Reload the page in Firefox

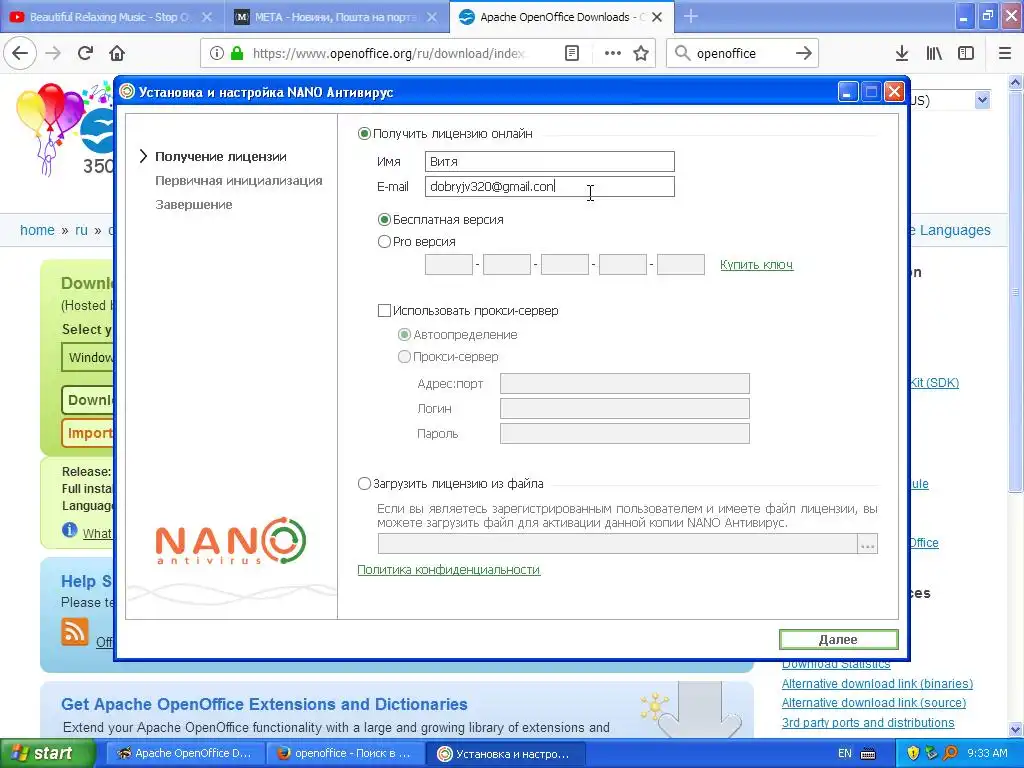pos(85,53)
